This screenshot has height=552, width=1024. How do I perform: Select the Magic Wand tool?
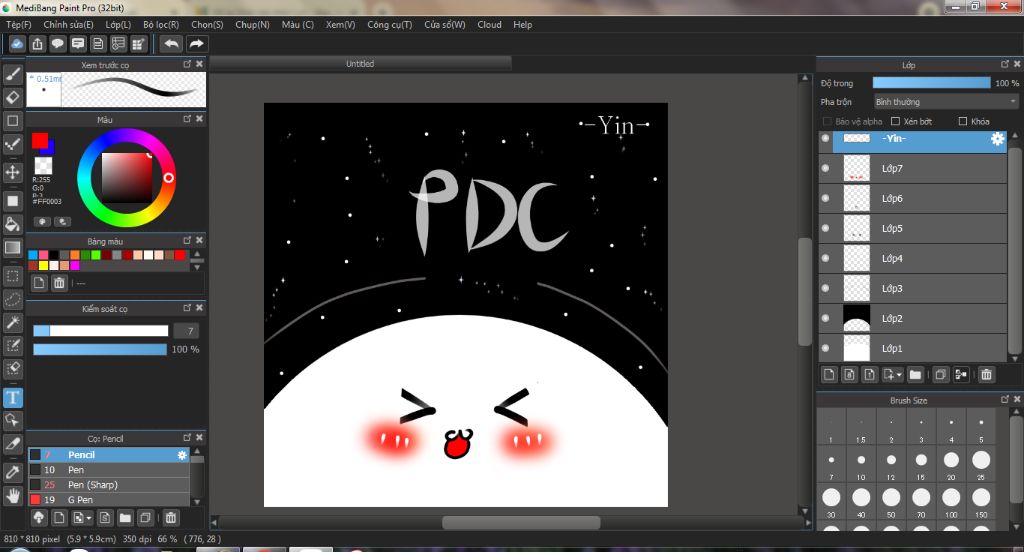tap(12, 322)
